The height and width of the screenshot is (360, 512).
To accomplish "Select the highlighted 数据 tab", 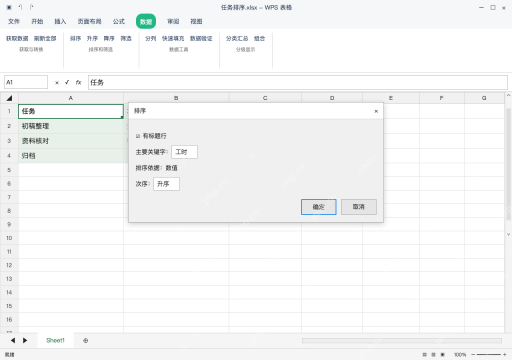I will point(146,22).
